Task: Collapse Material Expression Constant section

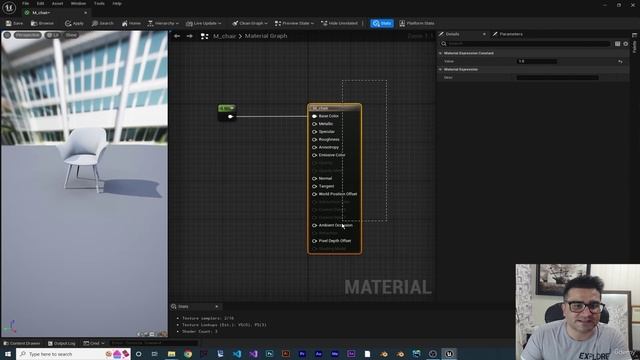Action: tap(440, 53)
